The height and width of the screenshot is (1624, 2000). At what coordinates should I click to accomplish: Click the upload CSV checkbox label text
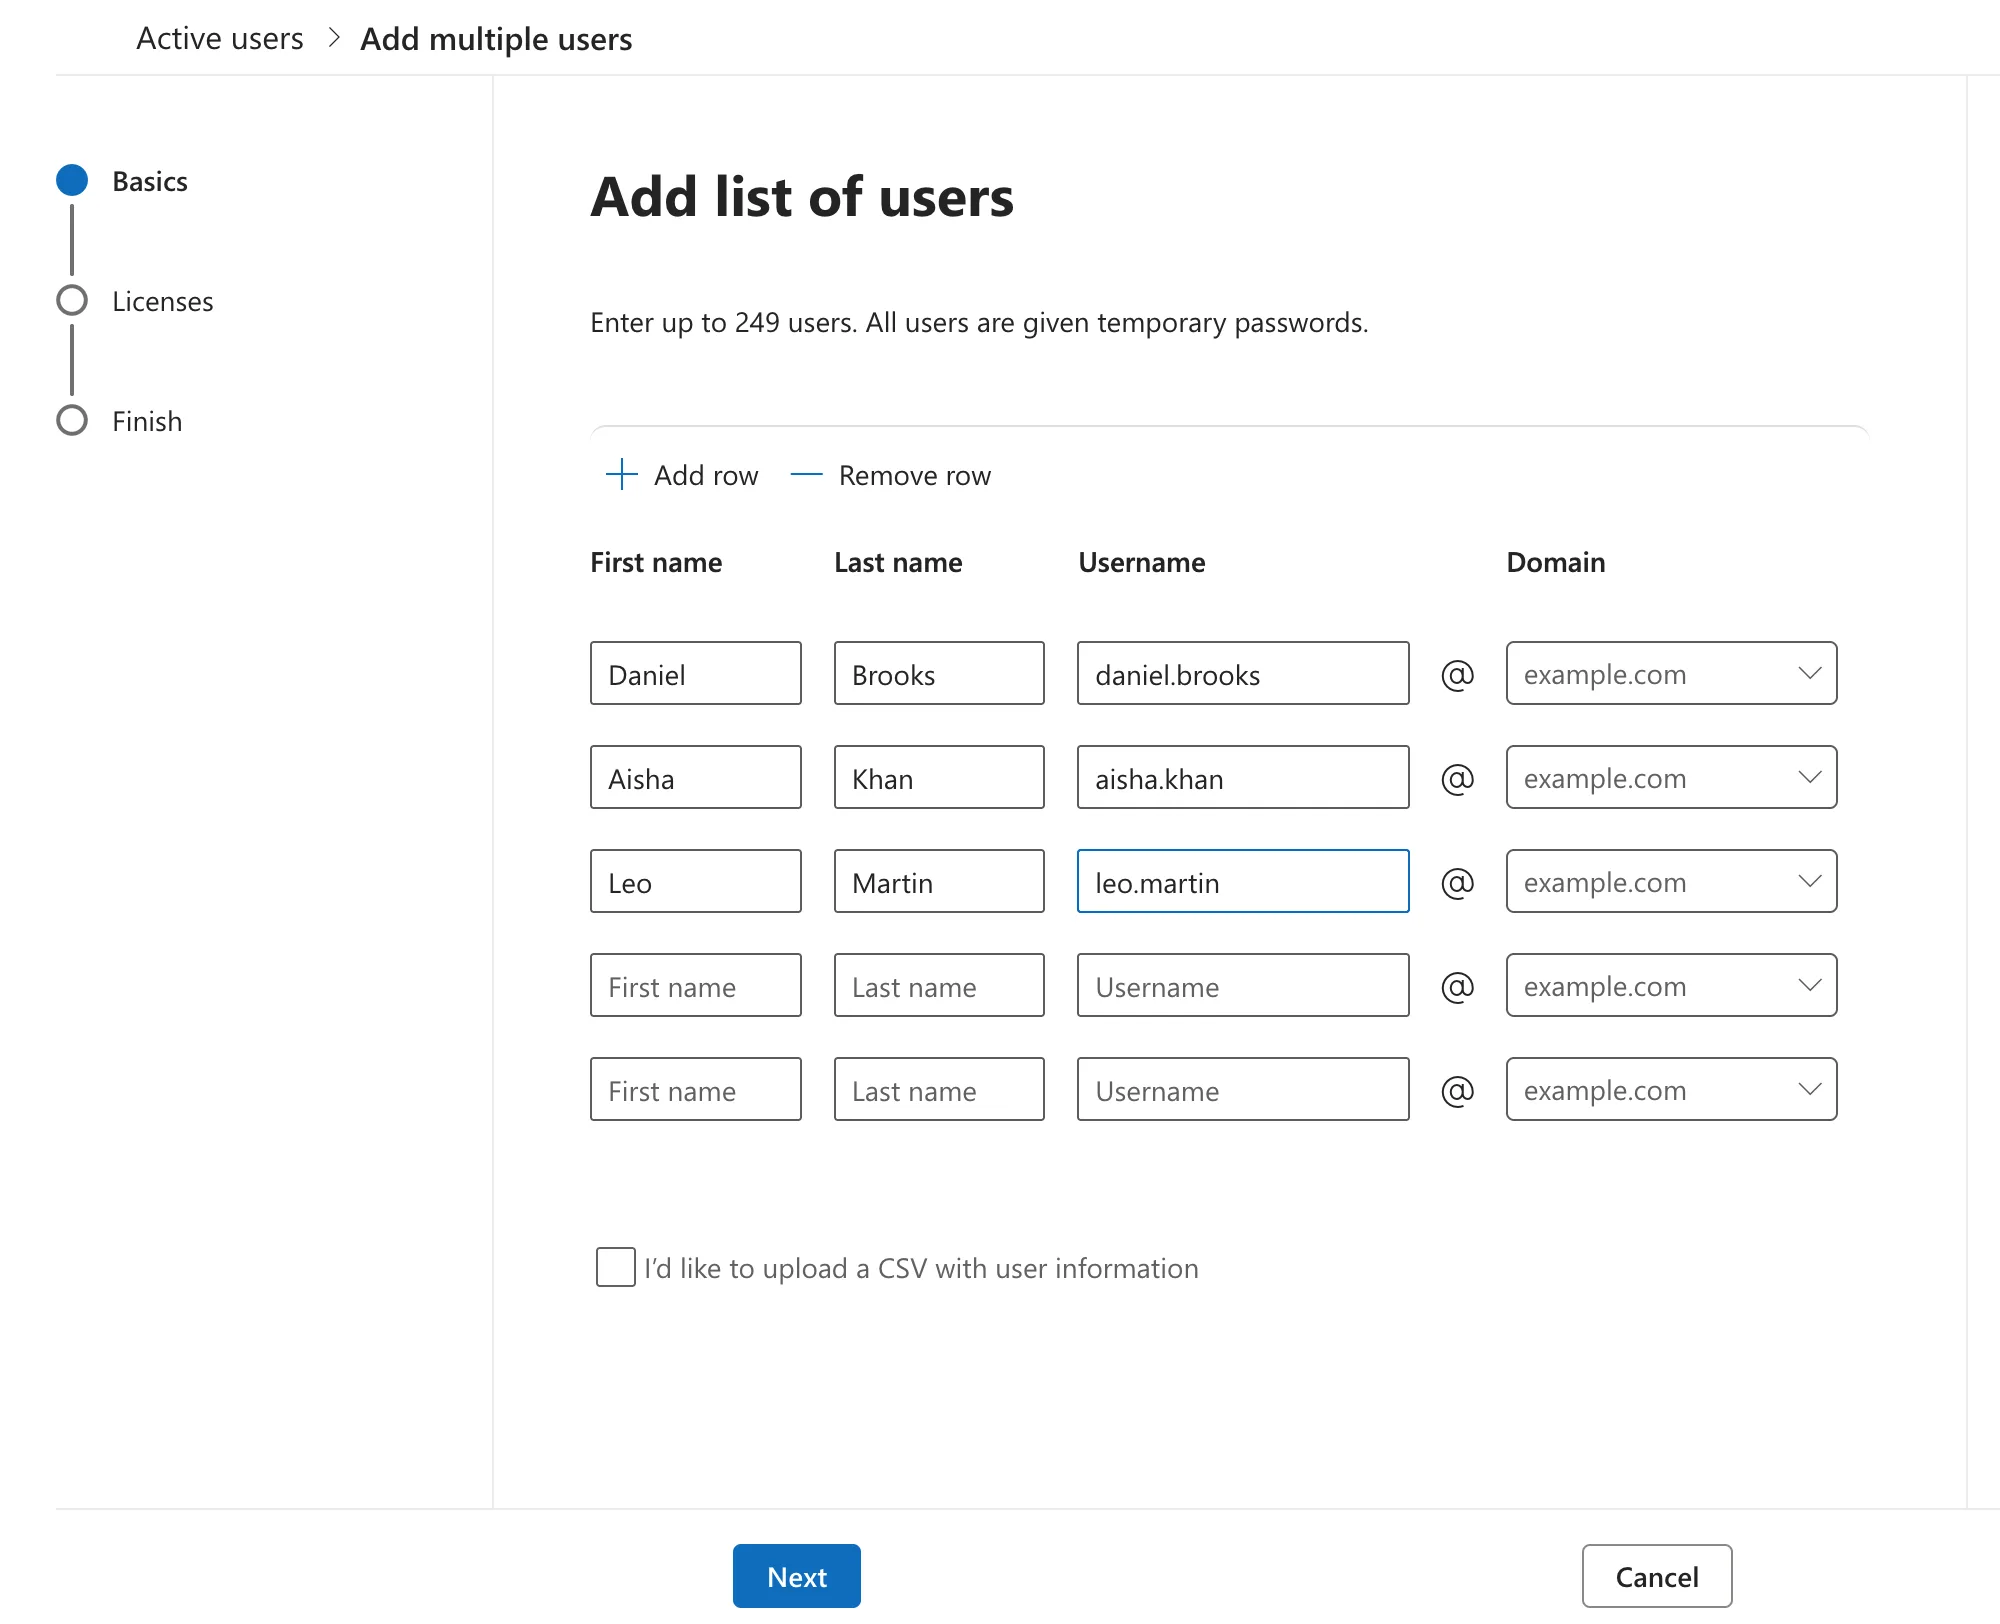(x=921, y=1268)
